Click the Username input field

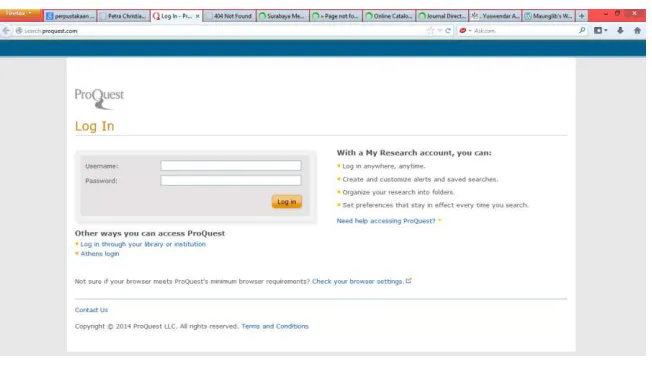231,165
